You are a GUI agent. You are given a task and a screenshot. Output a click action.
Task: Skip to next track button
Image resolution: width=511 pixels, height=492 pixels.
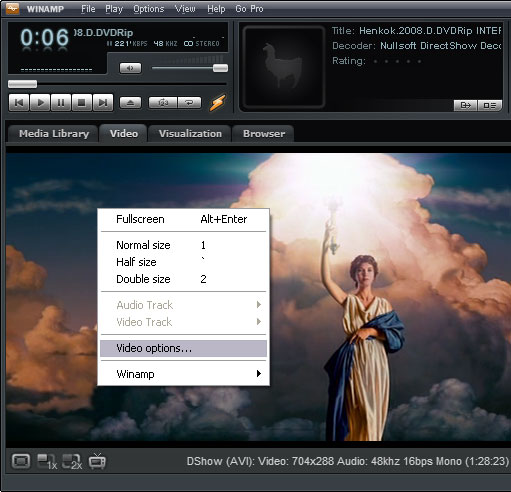point(103,102)
